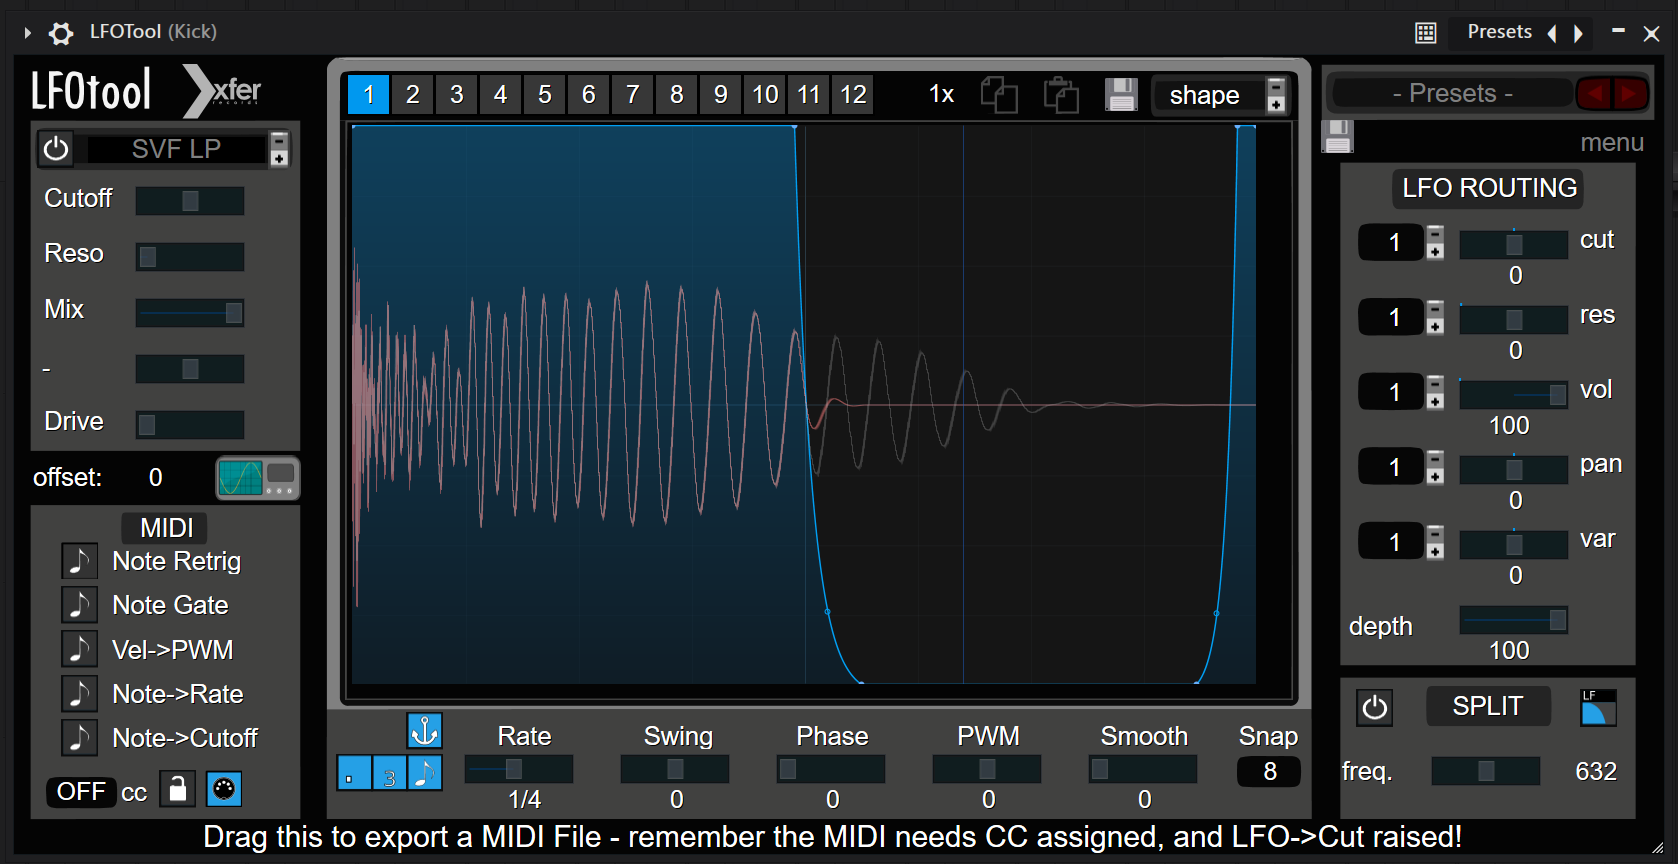Enable Note Gate

(79, 605)
